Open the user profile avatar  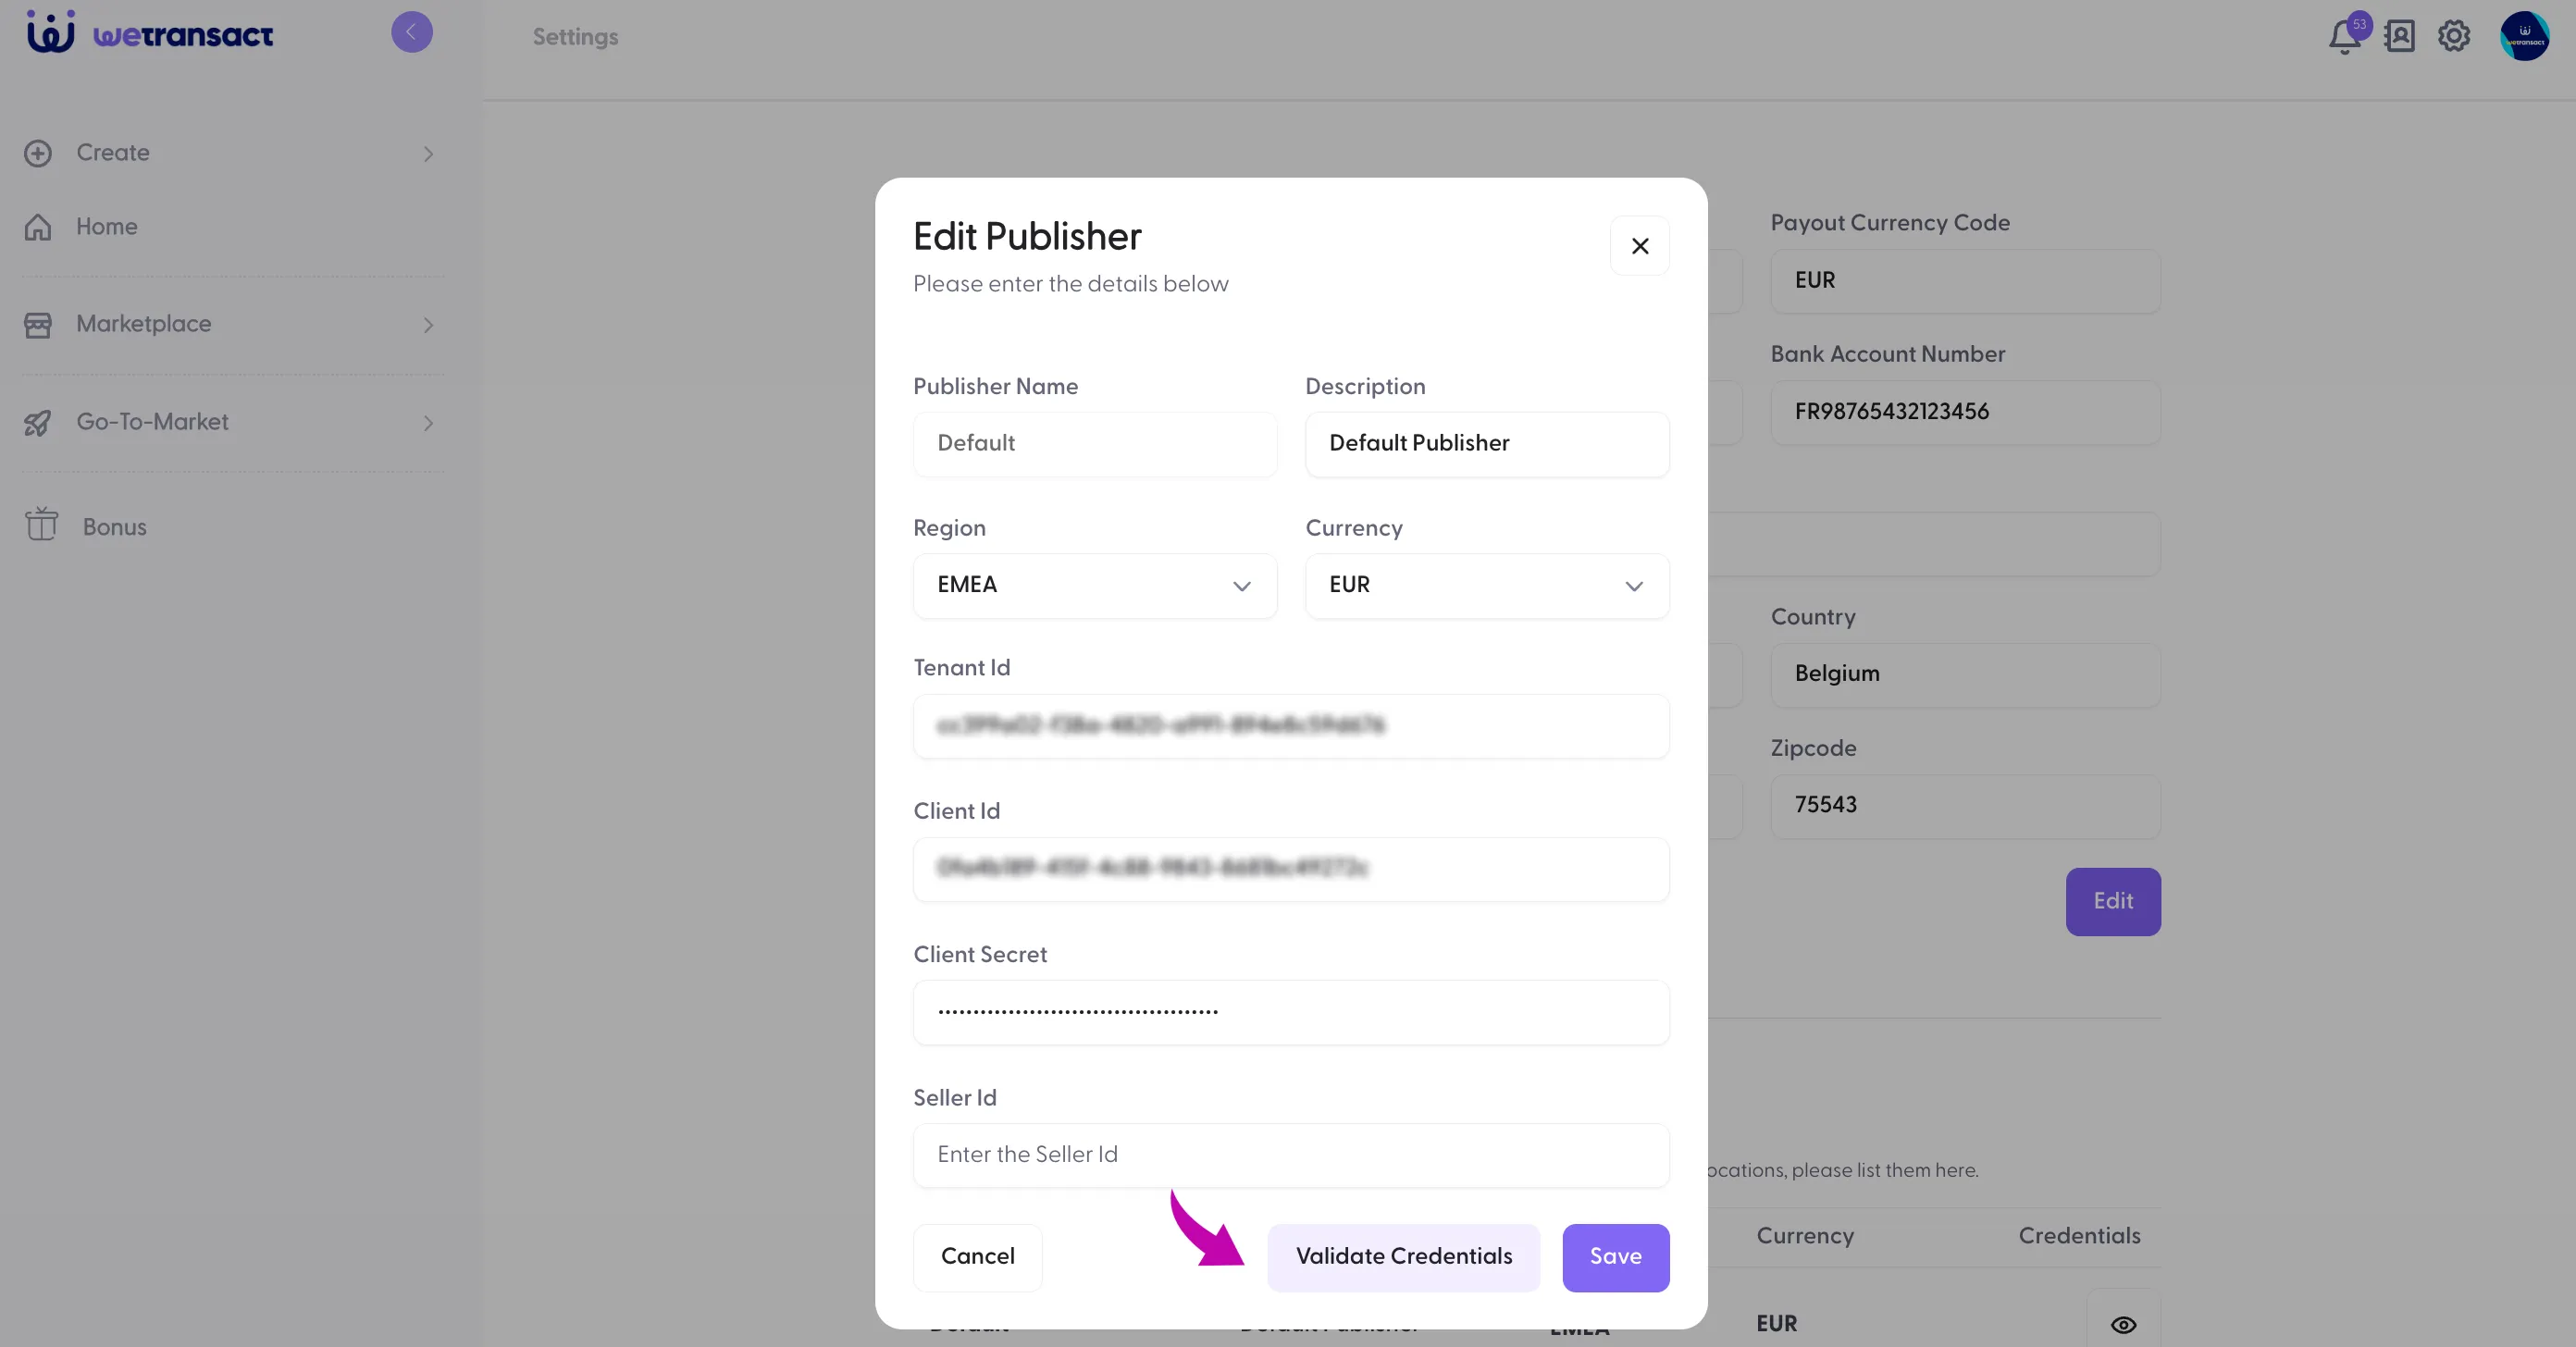click(x=2524, y=36)
